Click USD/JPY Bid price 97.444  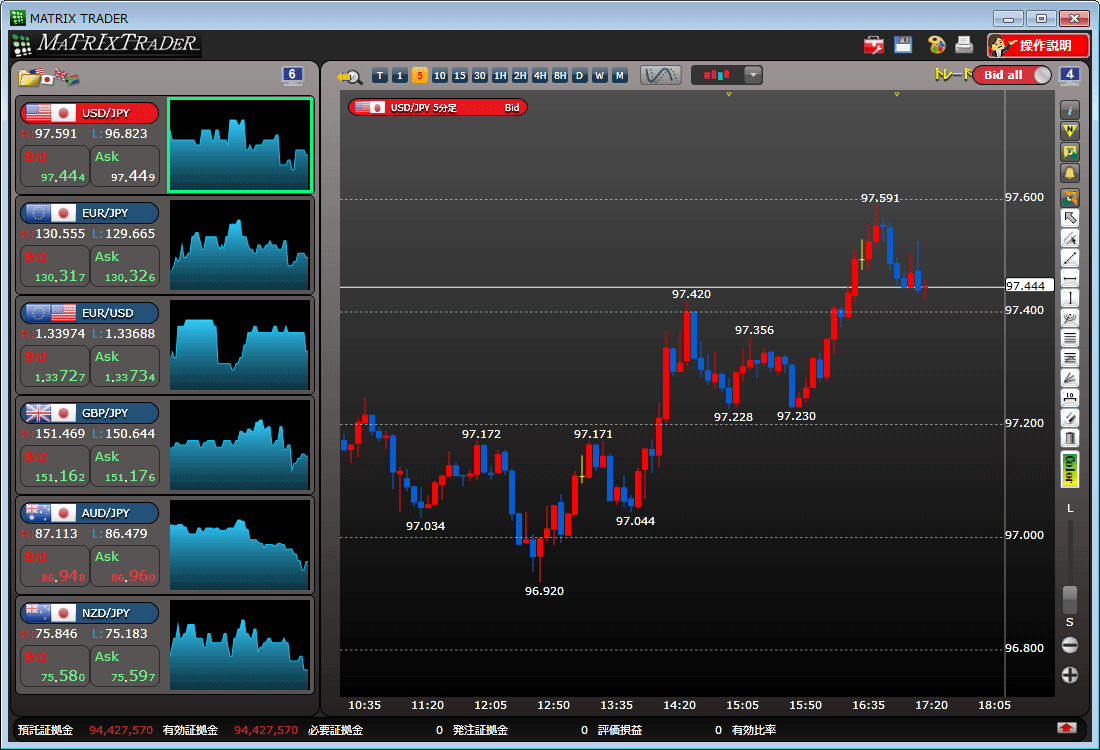click(x=55, y=166)
